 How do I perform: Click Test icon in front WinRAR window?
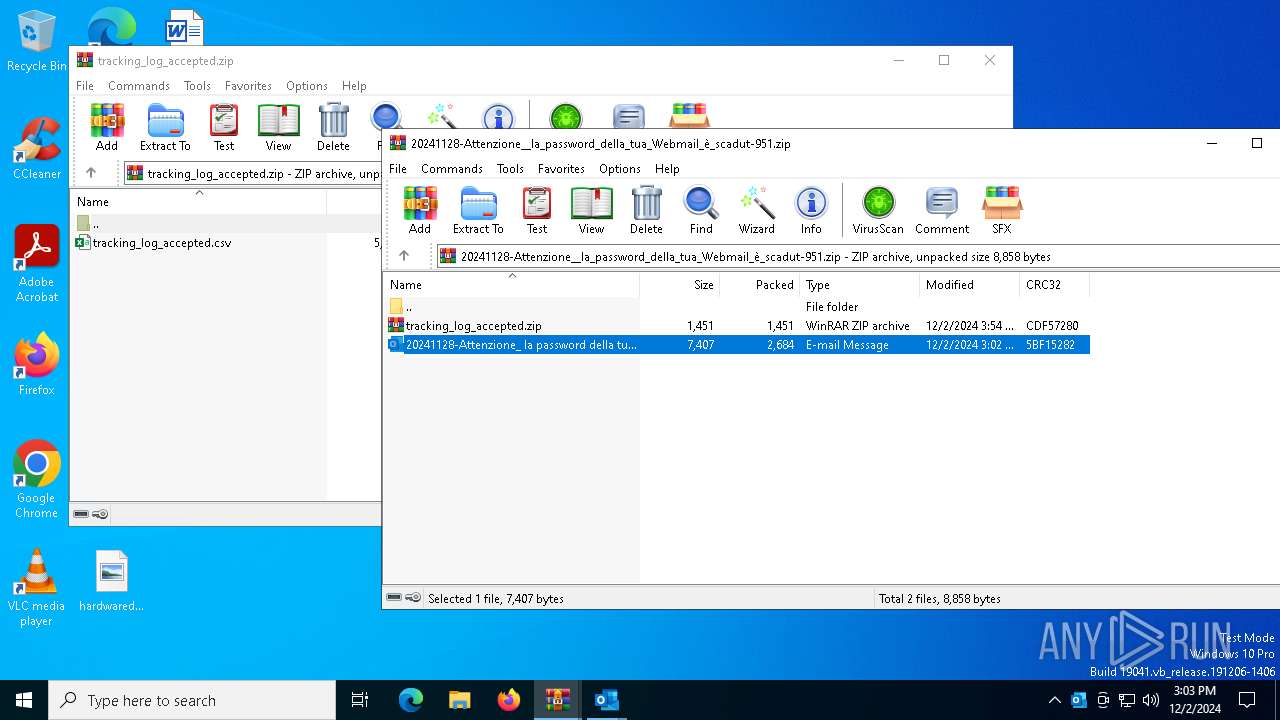[x=537, y=210]
